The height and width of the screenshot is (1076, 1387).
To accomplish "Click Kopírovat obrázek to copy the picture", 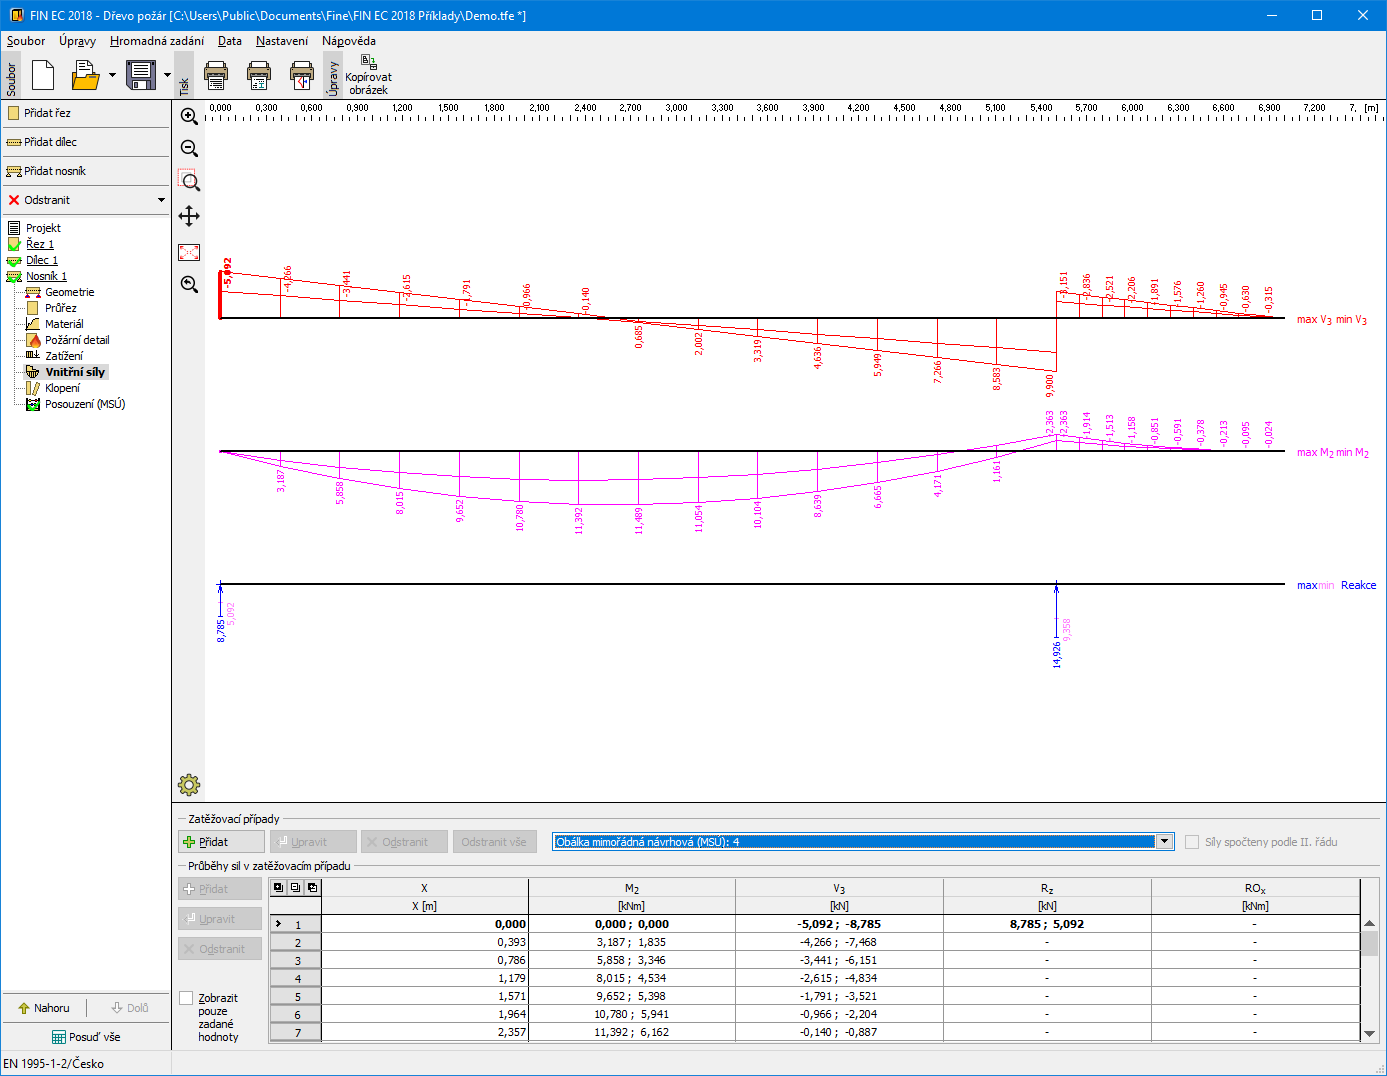I will [368, 75].
